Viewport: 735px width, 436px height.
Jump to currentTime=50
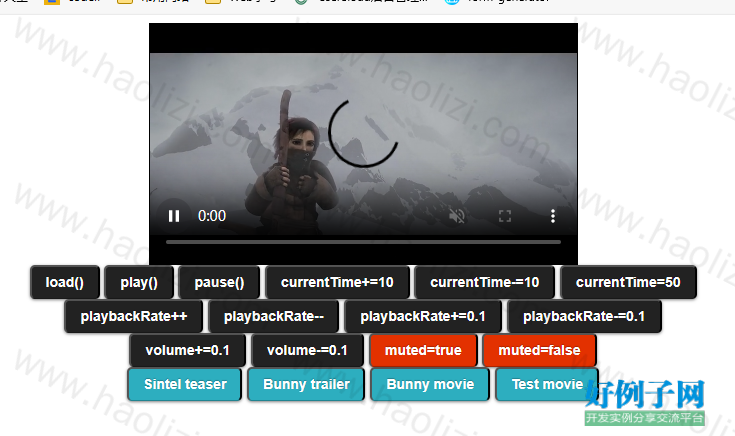[x=628, y=282]
